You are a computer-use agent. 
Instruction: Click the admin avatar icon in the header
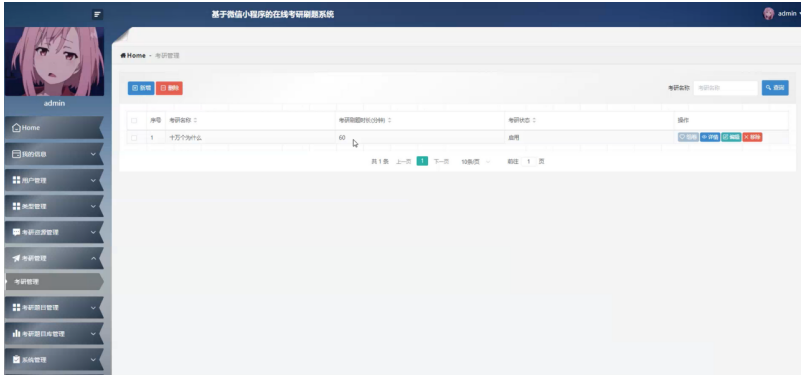[768, 14]
